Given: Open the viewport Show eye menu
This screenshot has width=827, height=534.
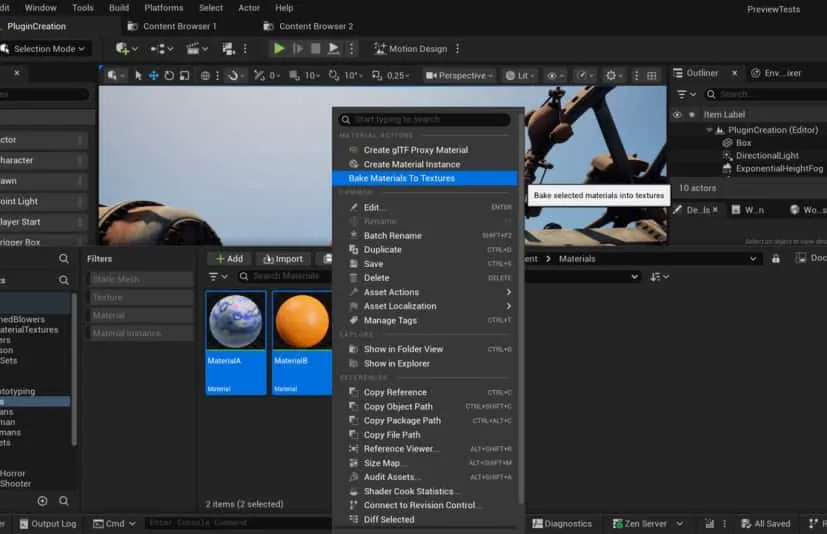Looking at the screenshot, I should click(x=554, y=75).
